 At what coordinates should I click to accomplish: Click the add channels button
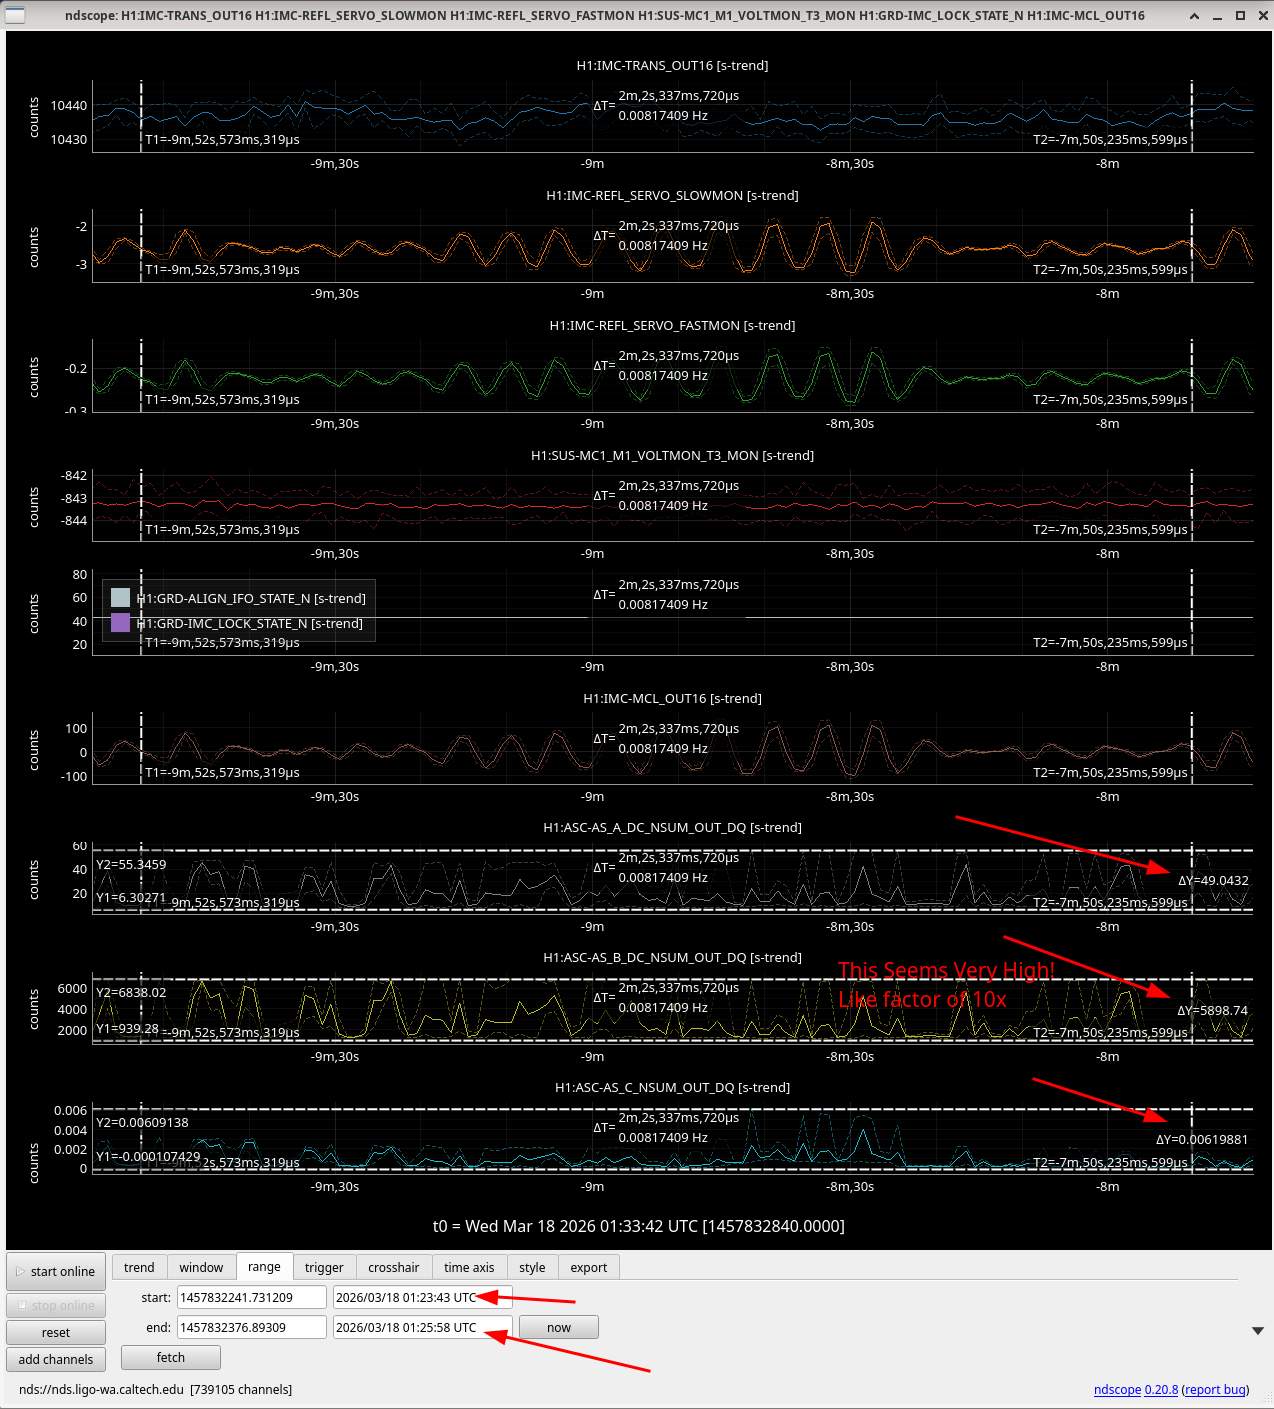pyautogui.click(x=56, y=1359)
